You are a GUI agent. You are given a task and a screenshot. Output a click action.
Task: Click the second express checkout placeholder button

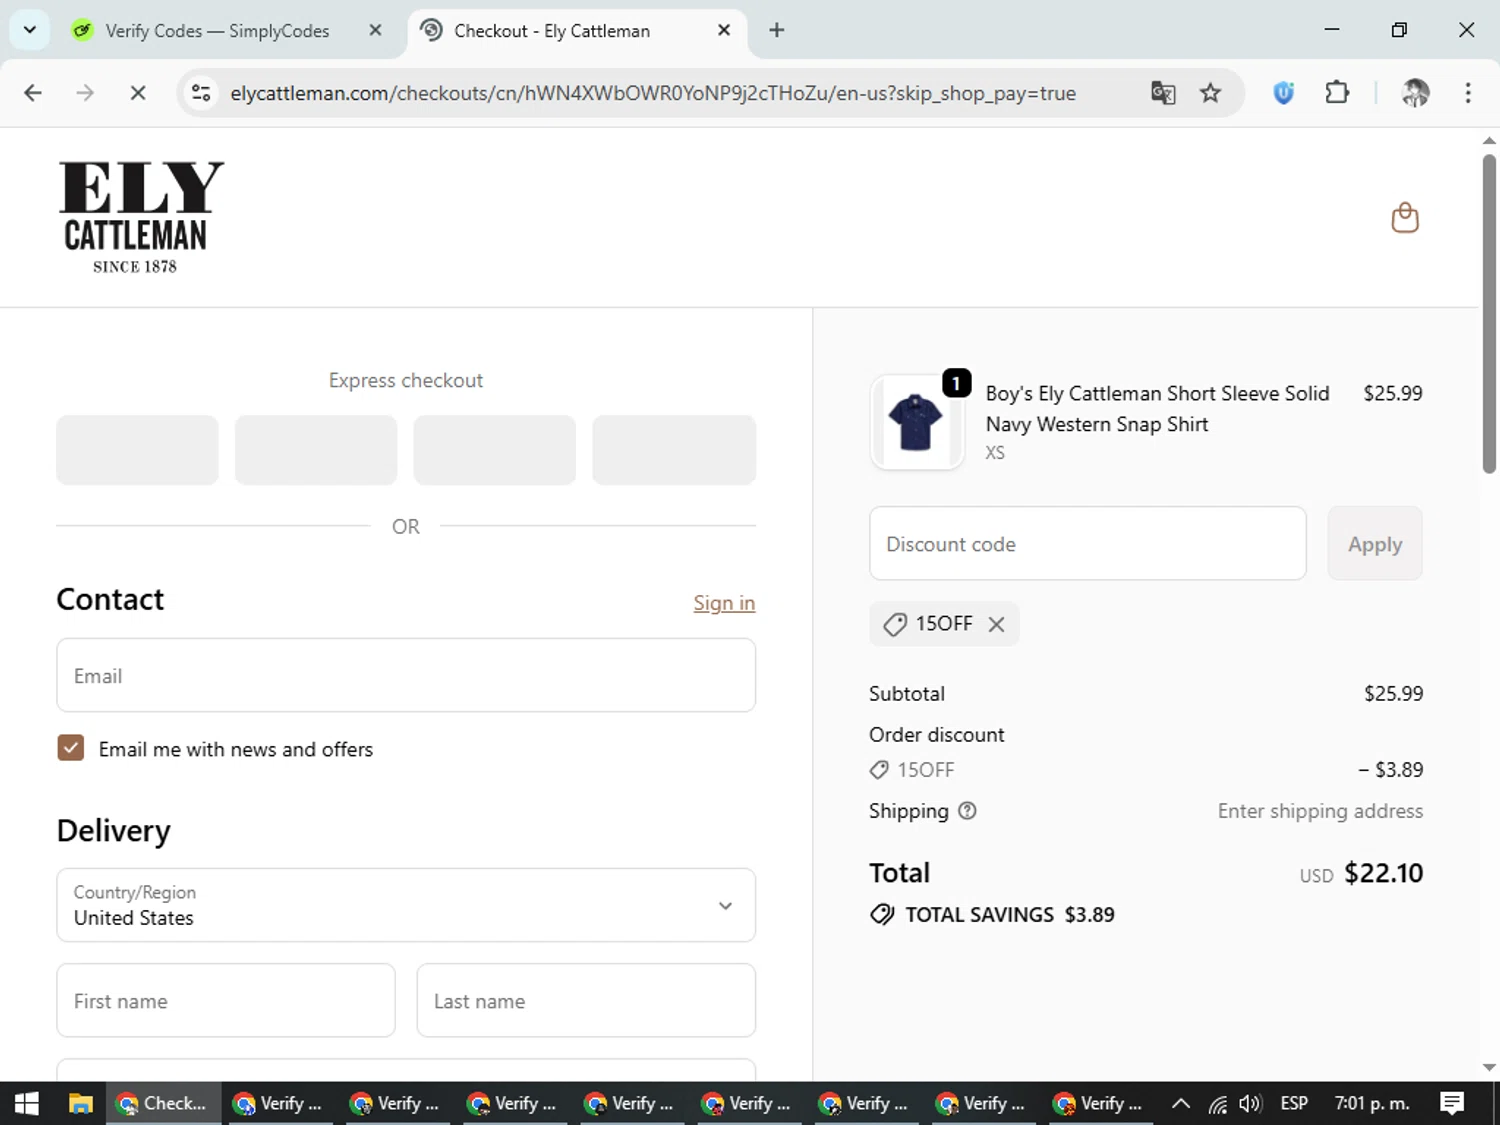316,450
